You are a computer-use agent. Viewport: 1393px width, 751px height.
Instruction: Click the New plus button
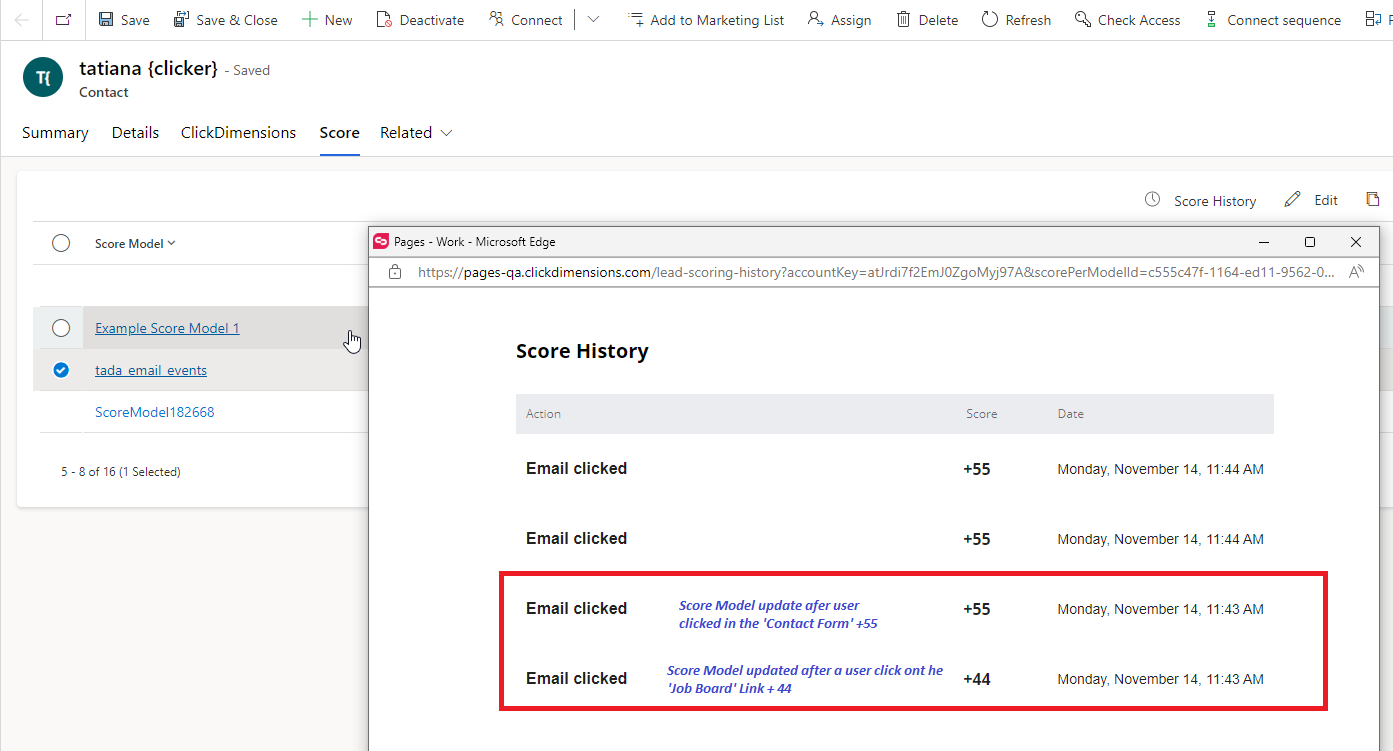(x=327, y=20)
